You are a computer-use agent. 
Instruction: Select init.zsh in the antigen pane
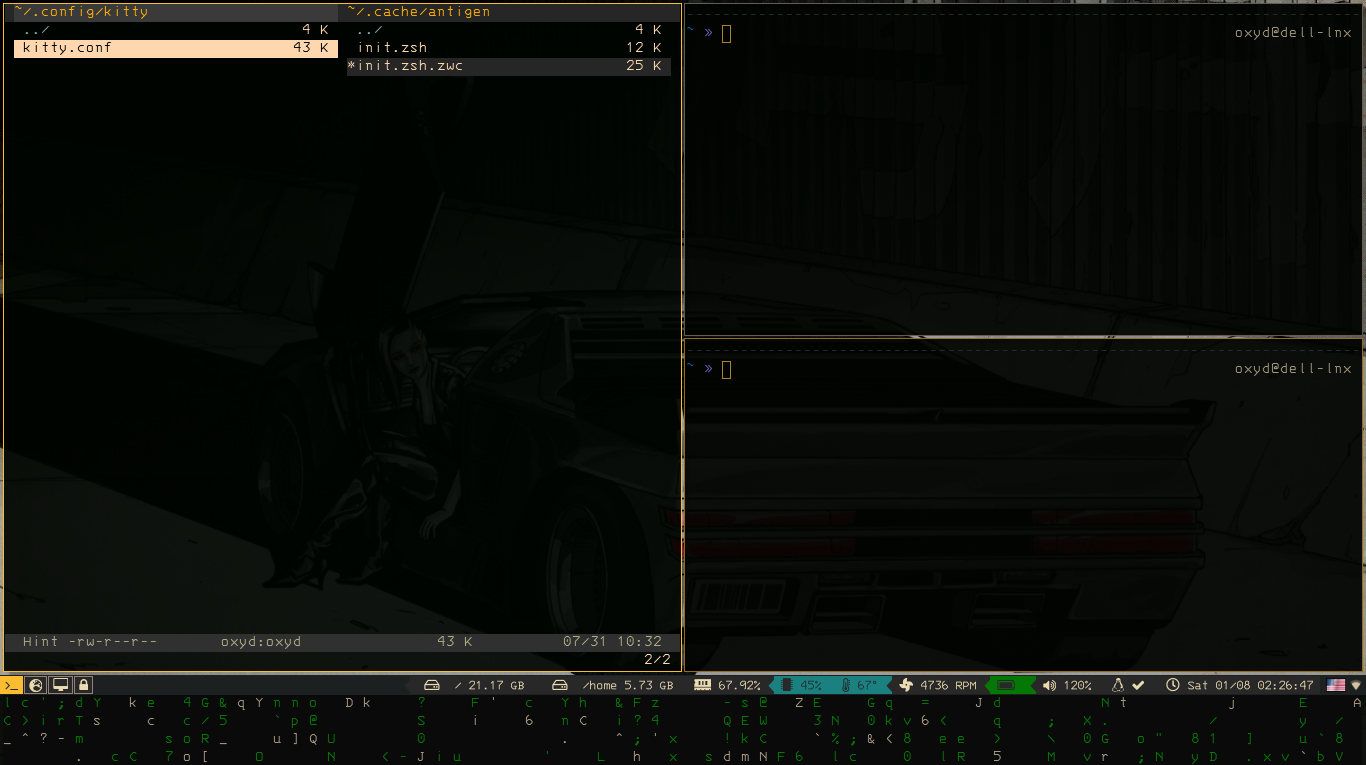click(509, 48)
